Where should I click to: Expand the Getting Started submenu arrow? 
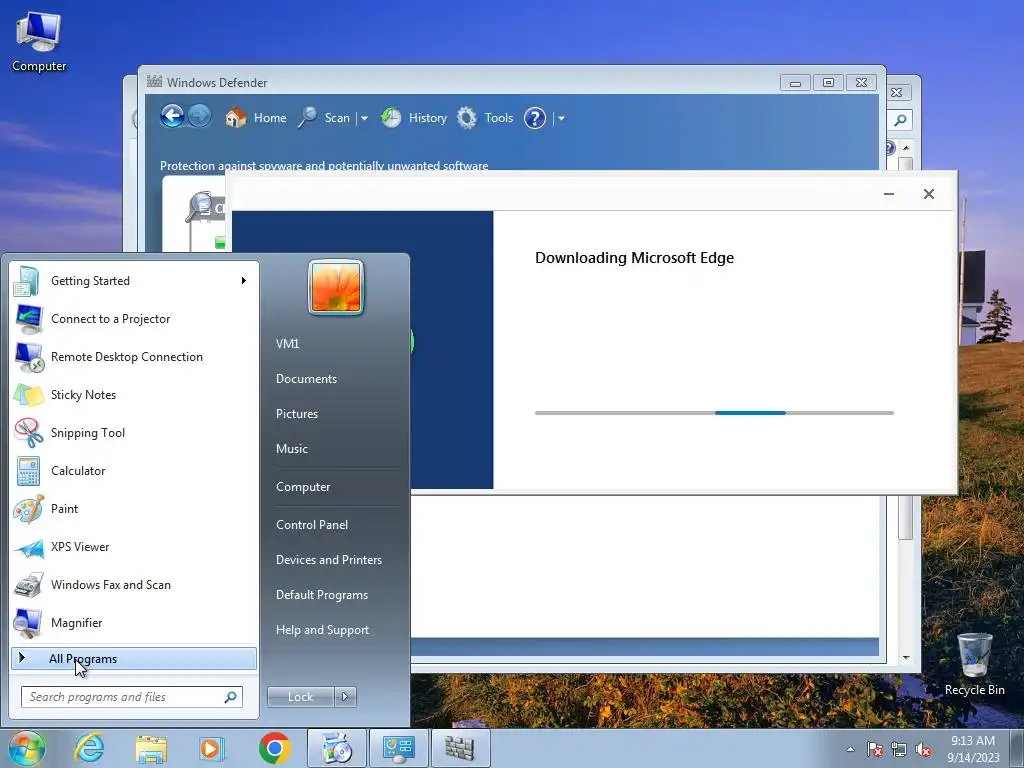(x=244, y=281)
